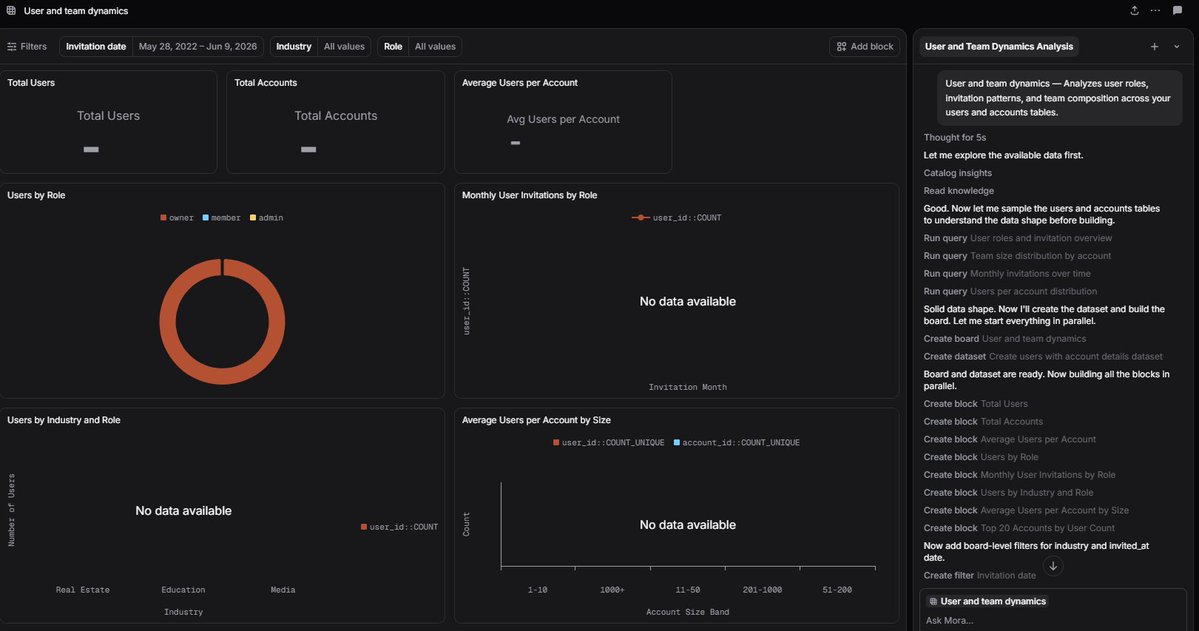
Task: Open Create board User and team dynamics step
Action: point(1005,339)
